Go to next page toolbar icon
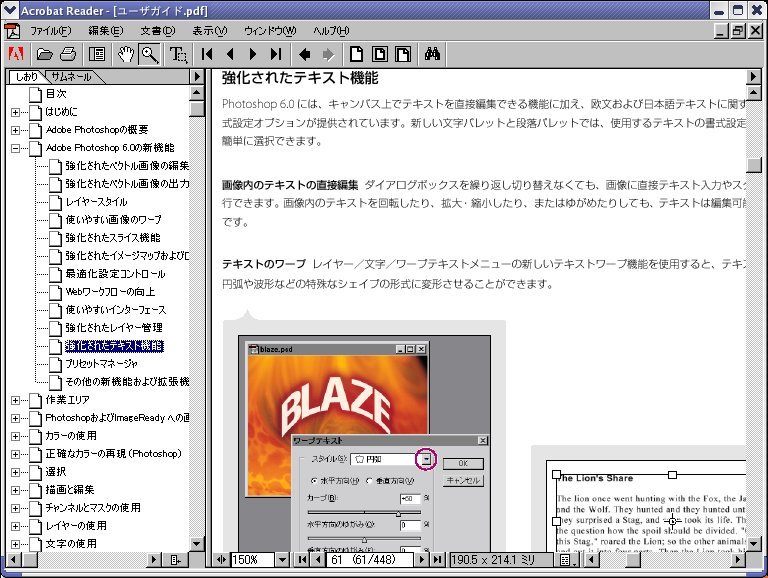Viewport: 768px width, 578px height. 253,54
